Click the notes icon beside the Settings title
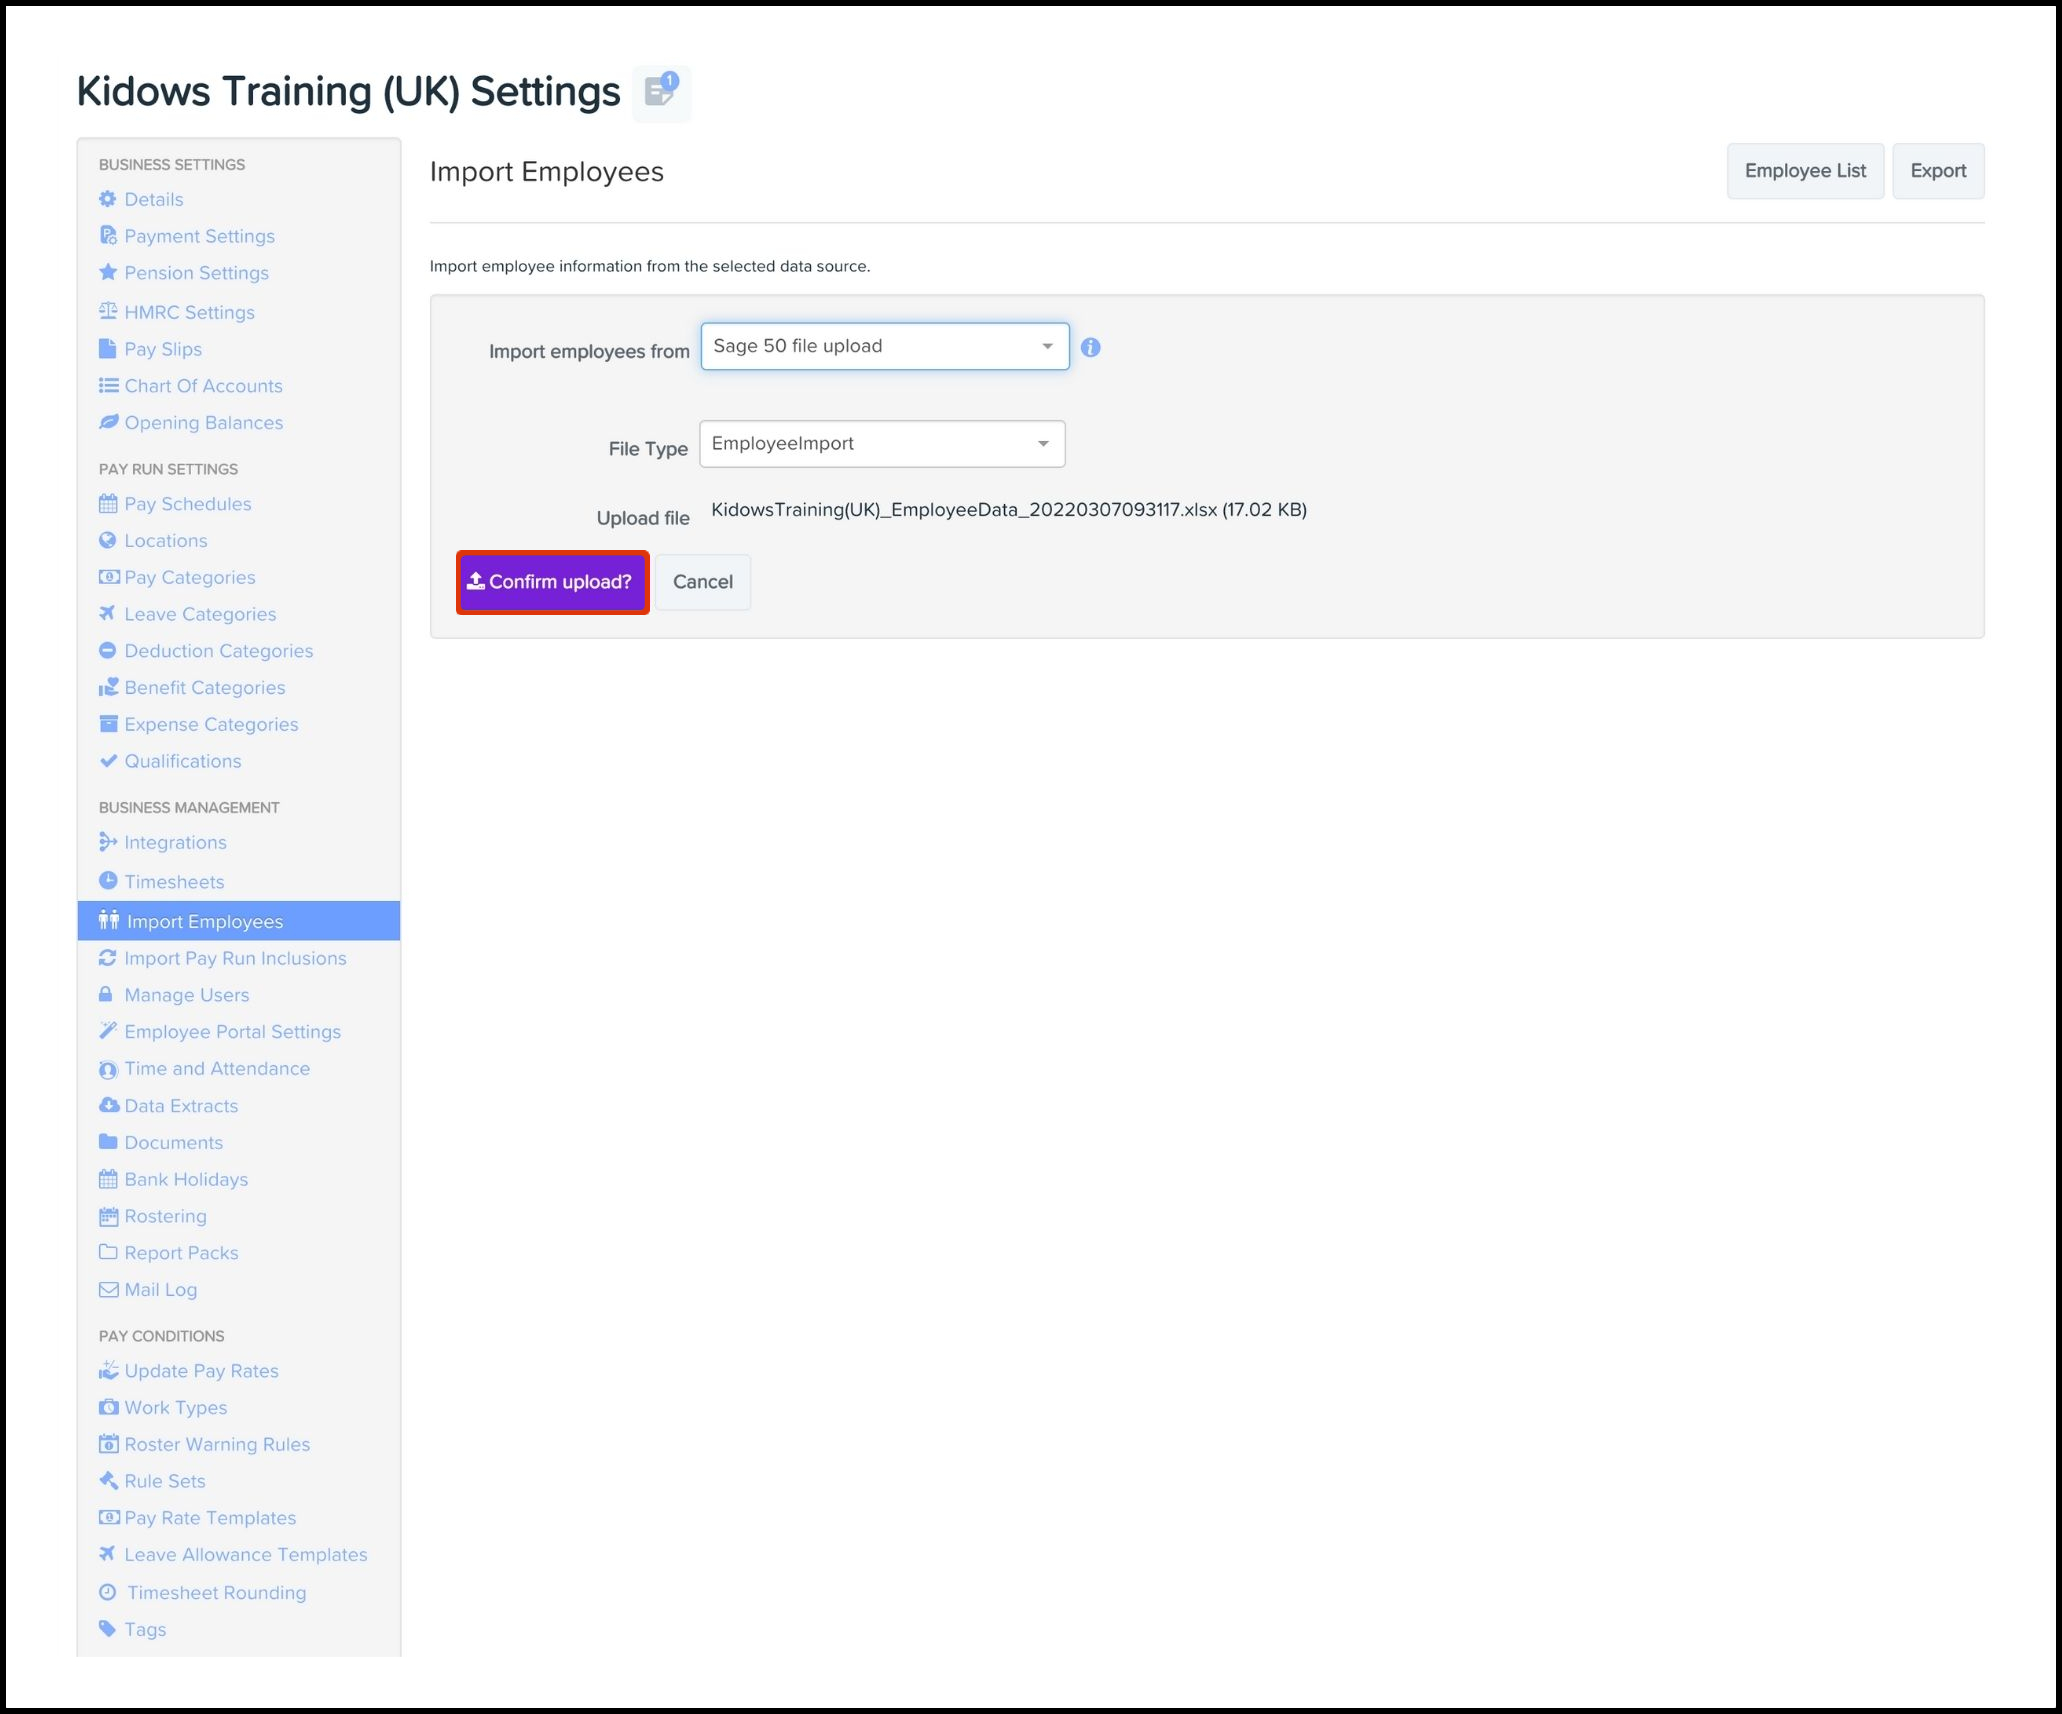Screen dimensions: 2062x1714 [x=661, y=92]
